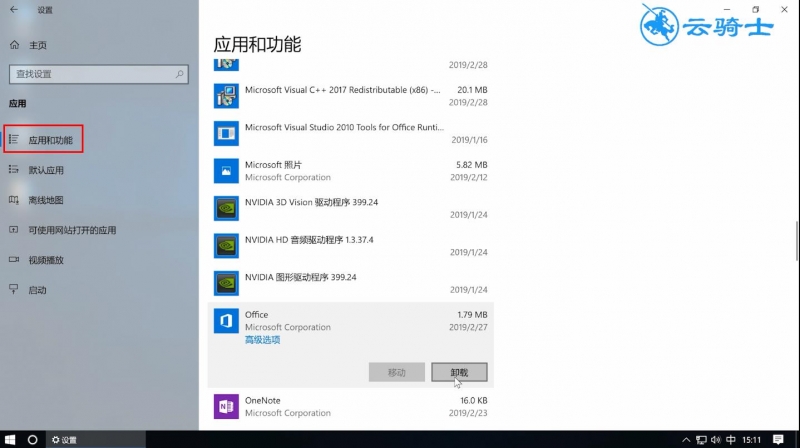Open 默认应用 settings page
Viewport: 800px width, 448px height.
46,170
